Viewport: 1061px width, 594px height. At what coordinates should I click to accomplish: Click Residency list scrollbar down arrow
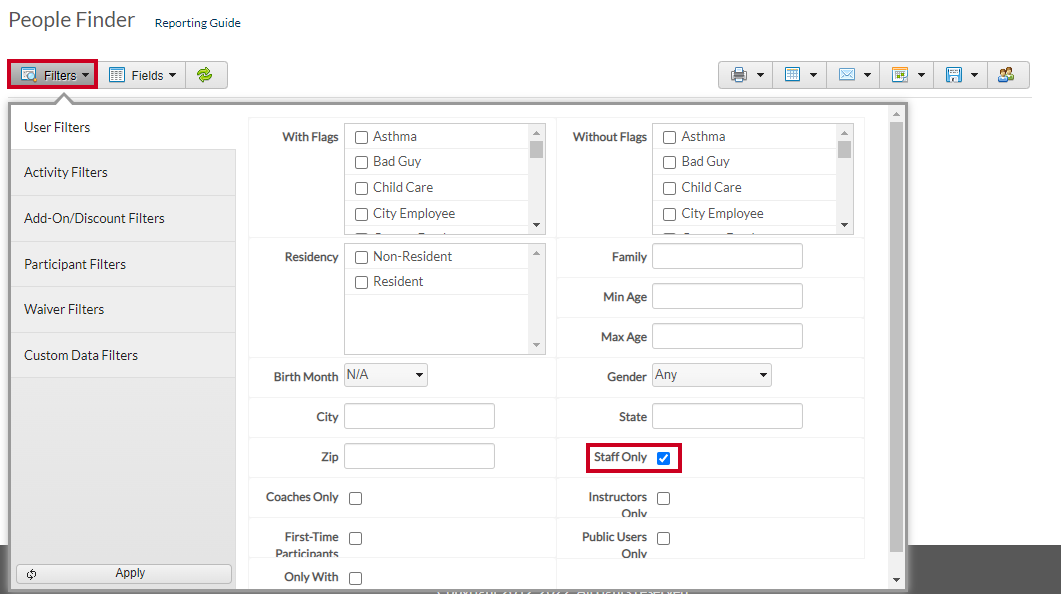tap(537, 345)
